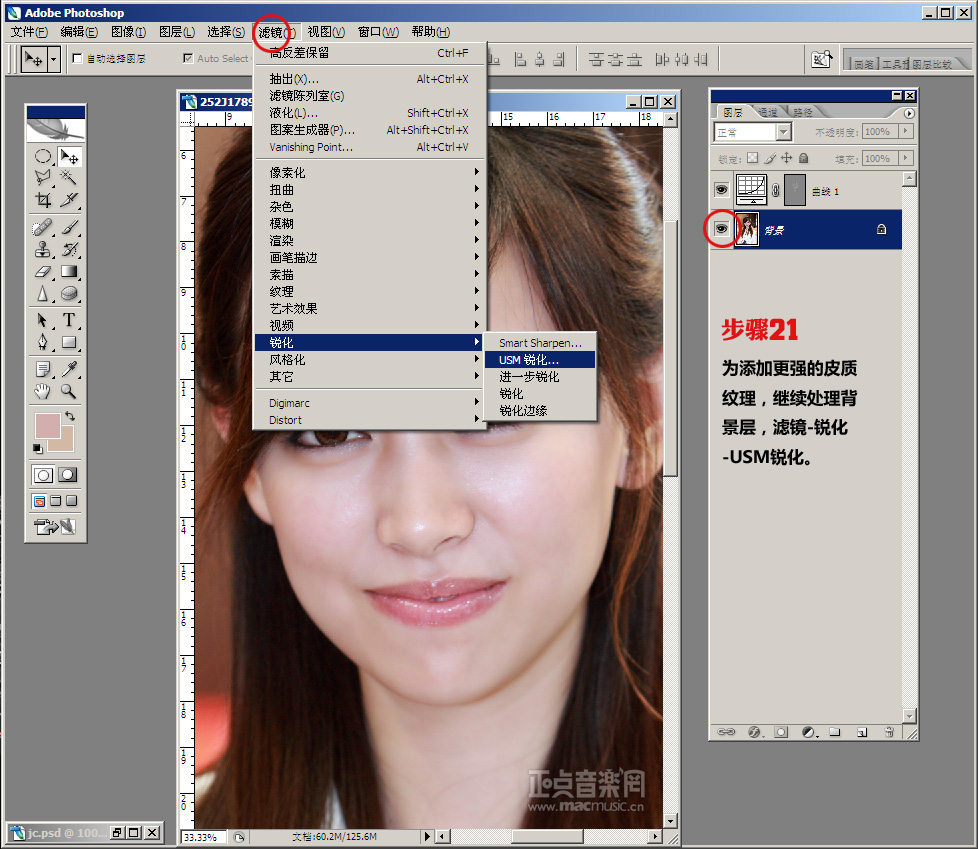Select the Zoom magnifier tool
Viewport: 978px width, 849px height.
[69, 391]
